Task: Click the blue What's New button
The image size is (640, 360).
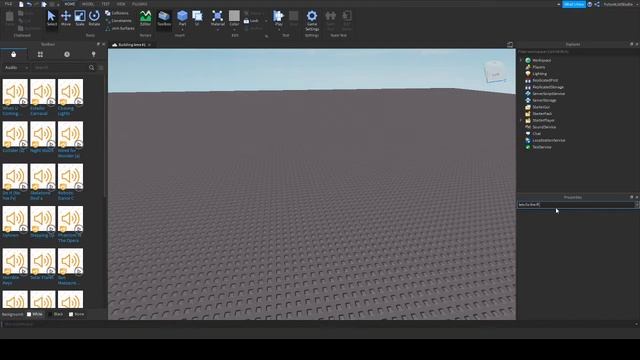Action: click(574, 4)
